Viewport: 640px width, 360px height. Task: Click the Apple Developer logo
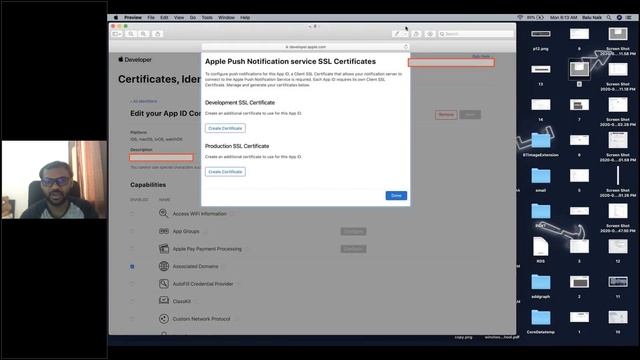click(x=135, y=60)
